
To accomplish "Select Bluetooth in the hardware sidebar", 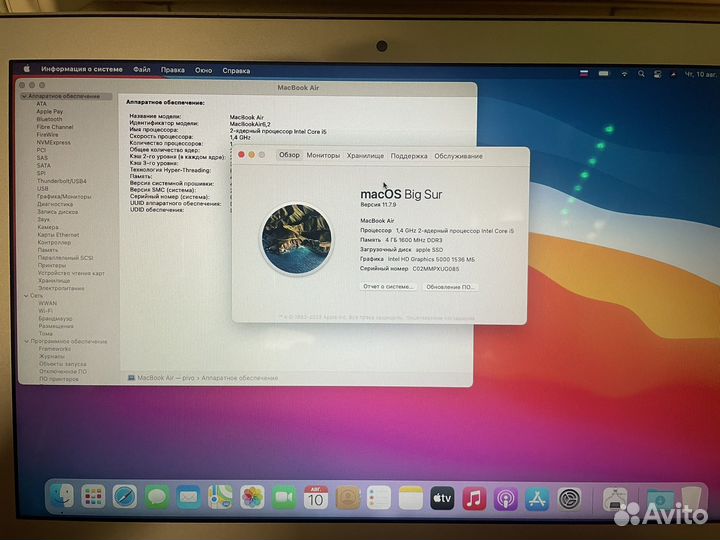I will tap(49, 119).
